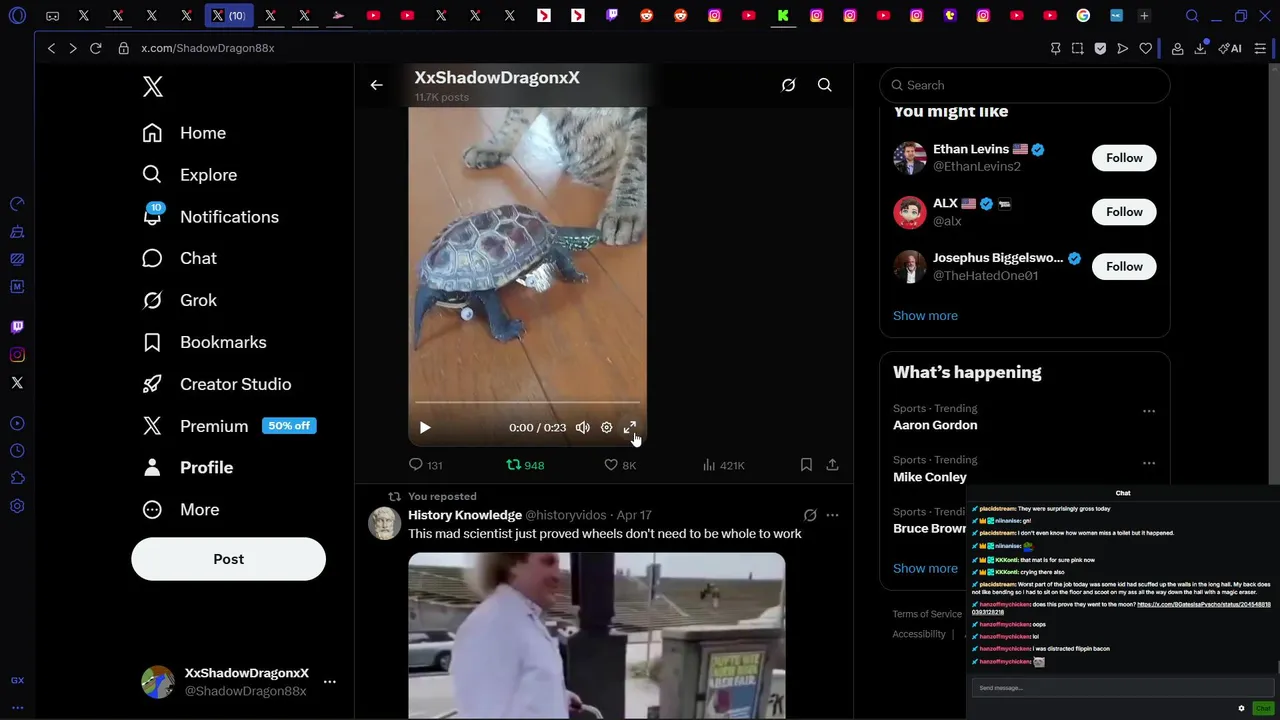Bookmark the turtle video post
1280x720 pixels.
tap(806, 465)
